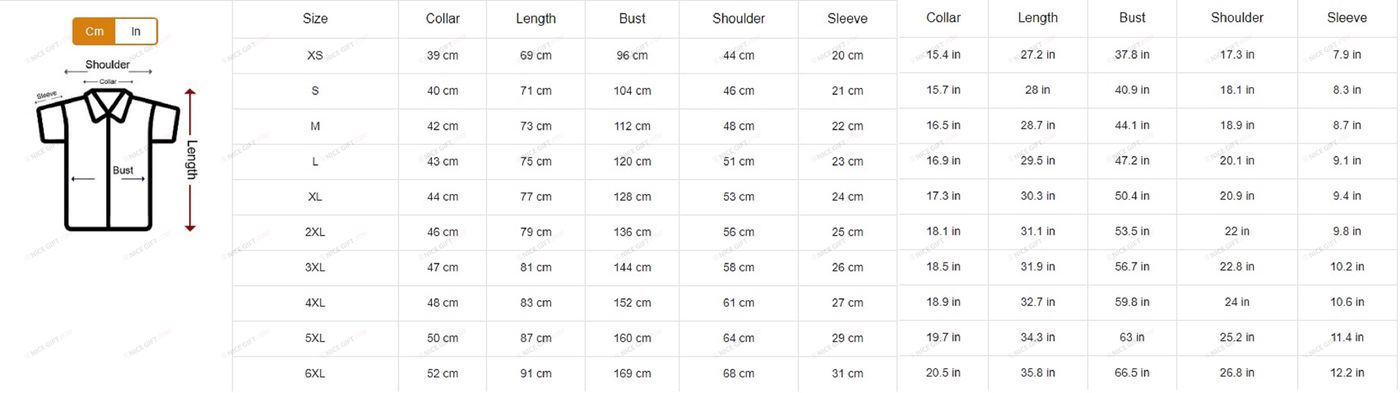Switch units to In toggle
The width and height of the screenshot is (1400, 393).
(136, 31)
